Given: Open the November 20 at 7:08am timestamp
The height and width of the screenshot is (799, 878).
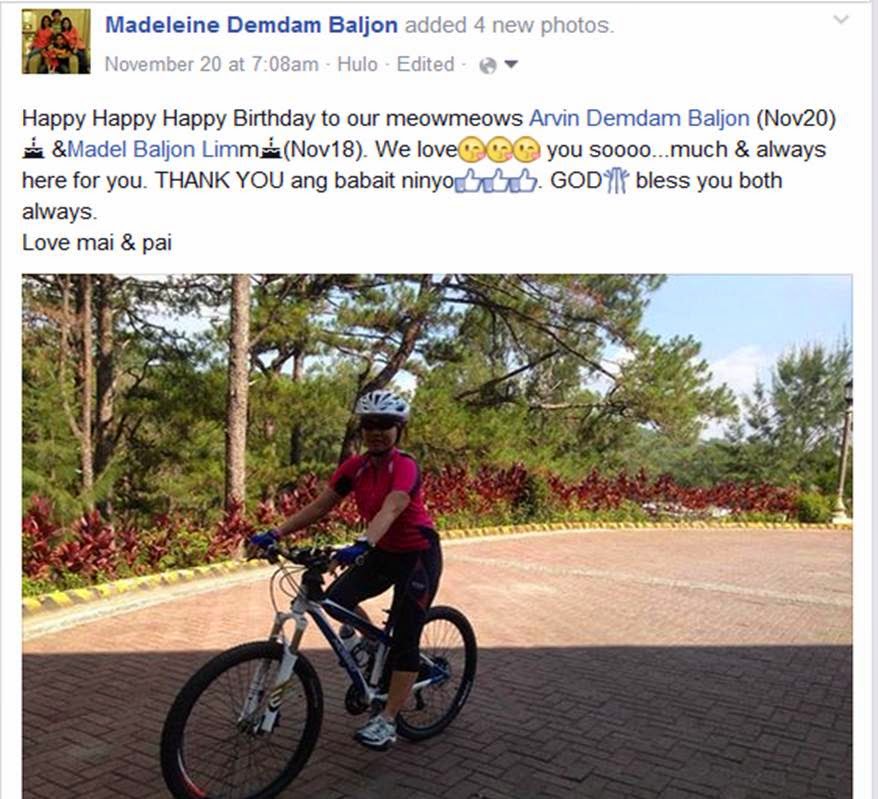Looking at the screenshot, I should point(212,64).
